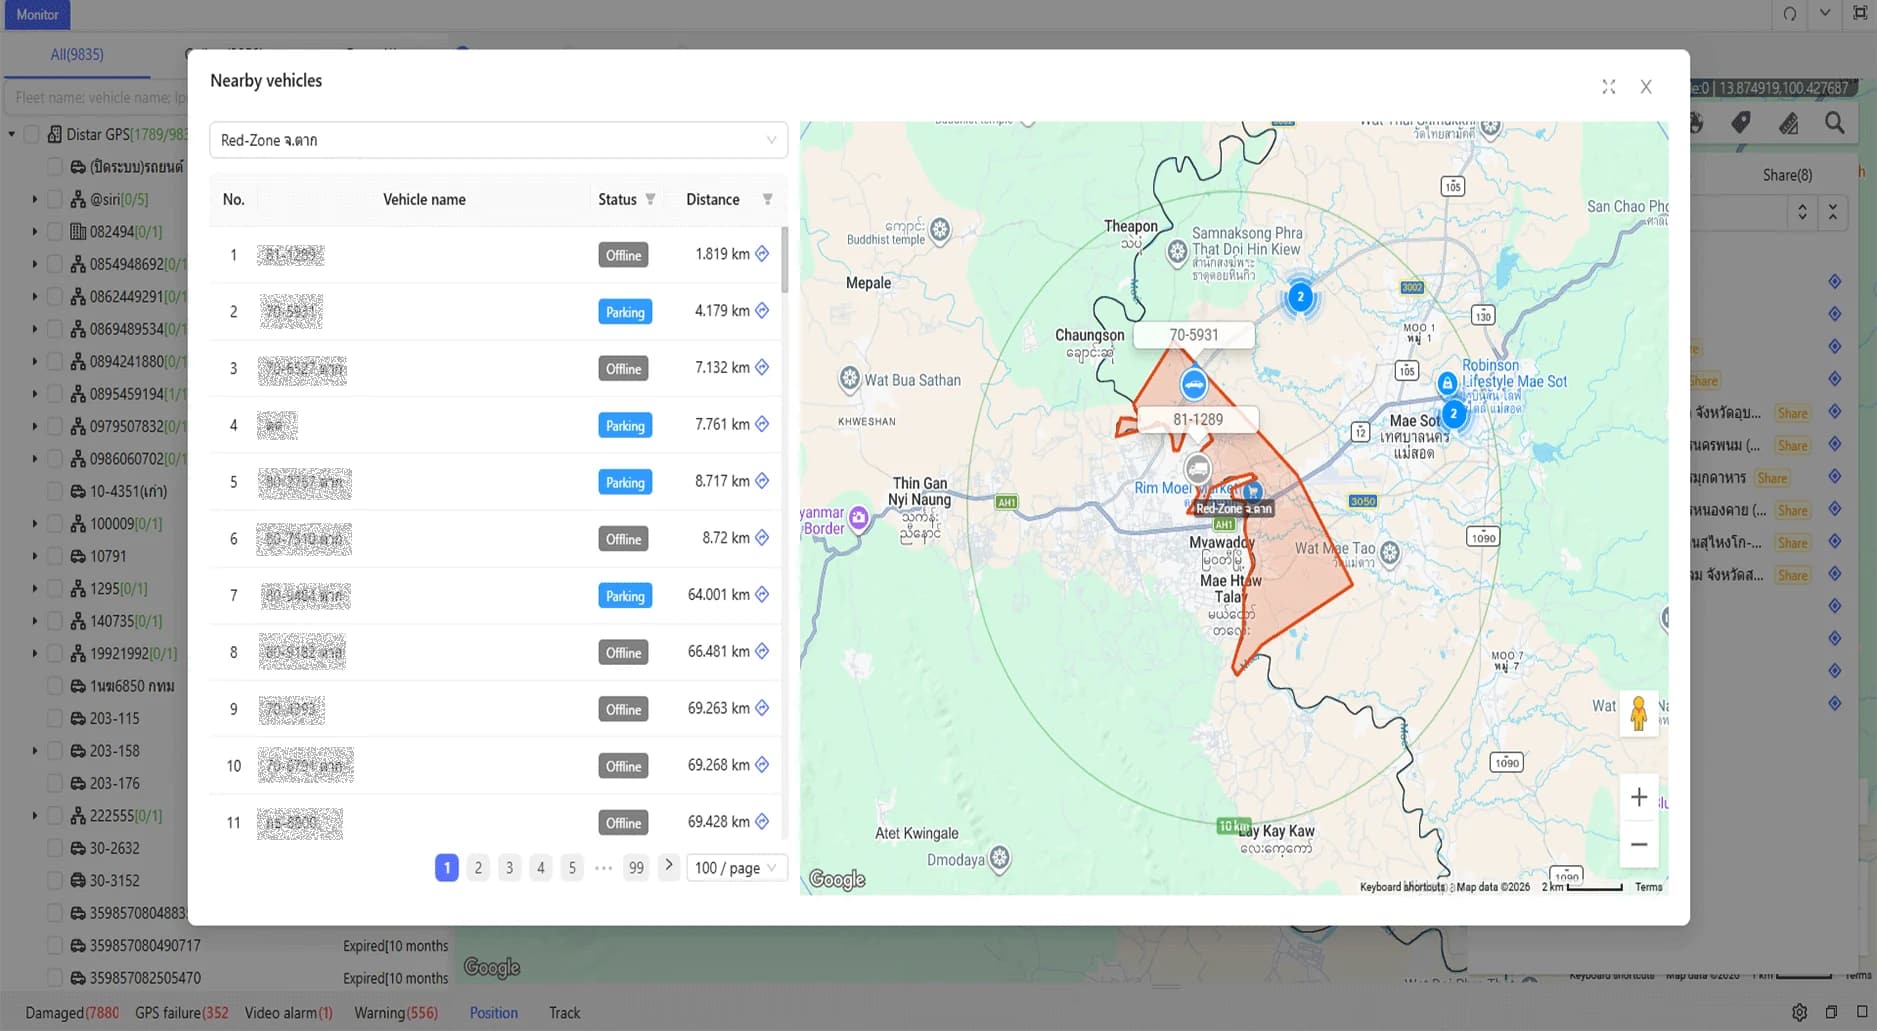The height and width of the screenshot is (1031, 1877).
Task: Check the 203-115 vehicle checkbox
Action: coord(55,718)
